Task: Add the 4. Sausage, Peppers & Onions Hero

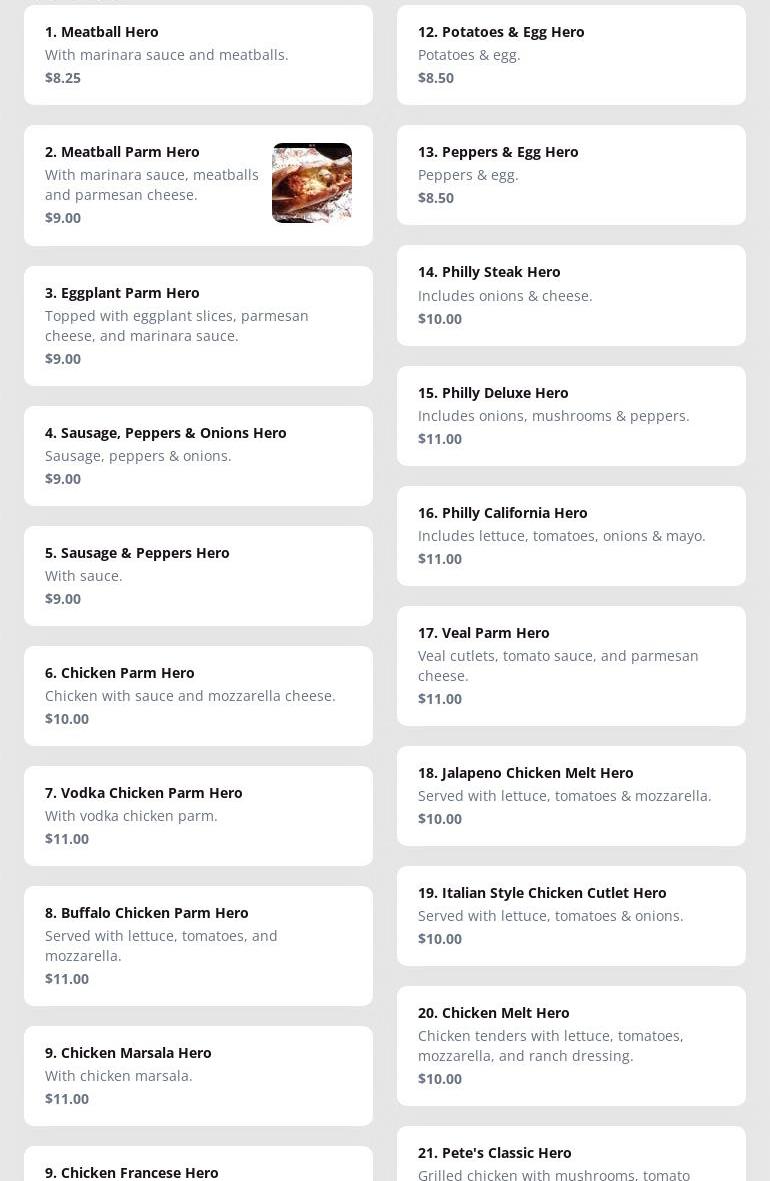Action: pos(198,456)
